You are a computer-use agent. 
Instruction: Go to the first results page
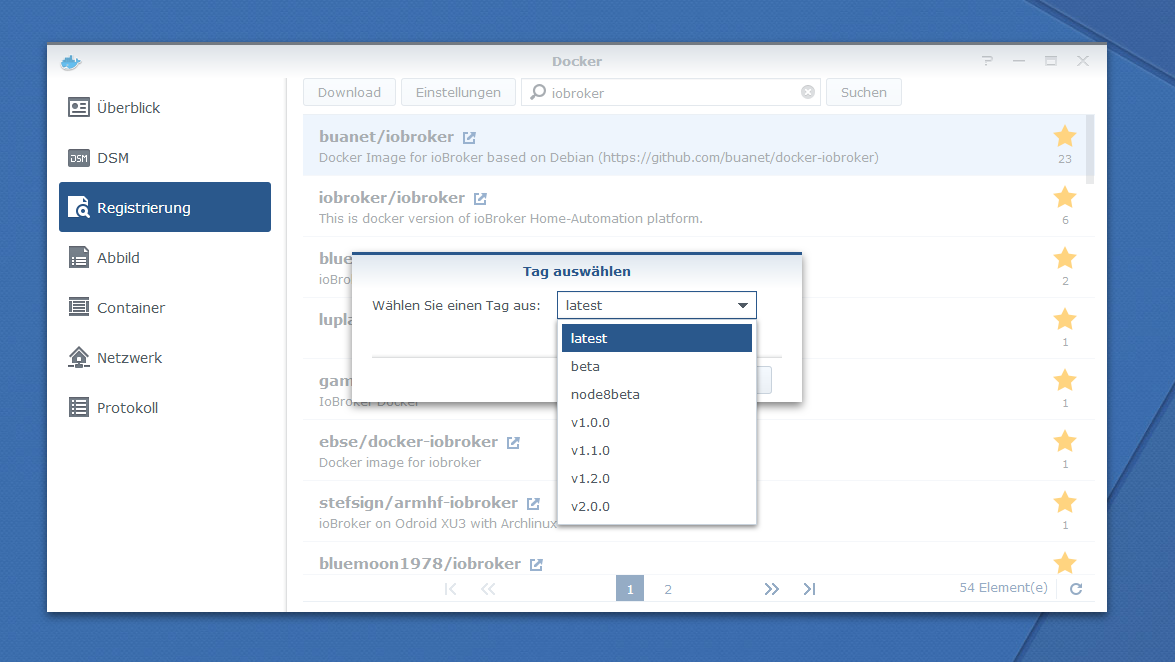(x=450, y=589)
